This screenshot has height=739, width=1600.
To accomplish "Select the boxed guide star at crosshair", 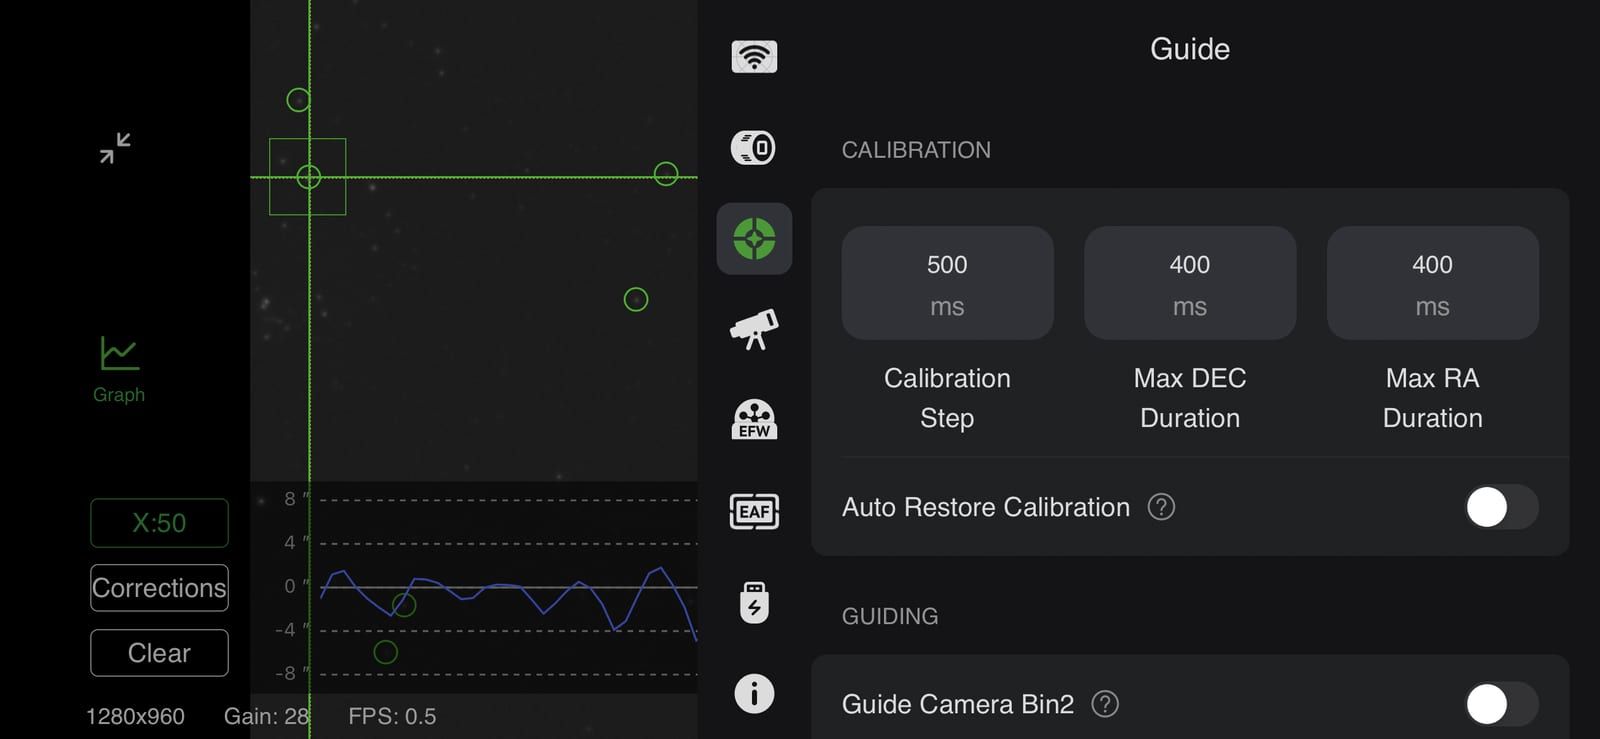I will tap(308, 177).
